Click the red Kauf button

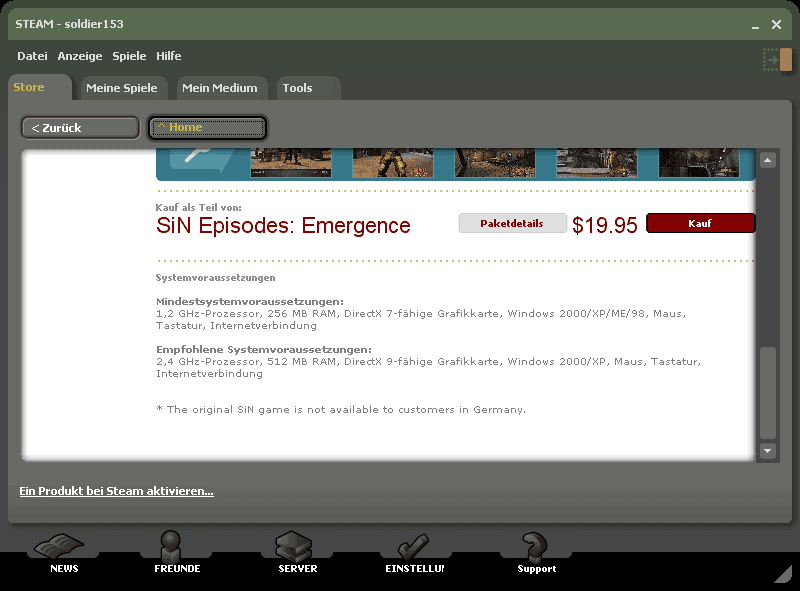coord(700,223)
